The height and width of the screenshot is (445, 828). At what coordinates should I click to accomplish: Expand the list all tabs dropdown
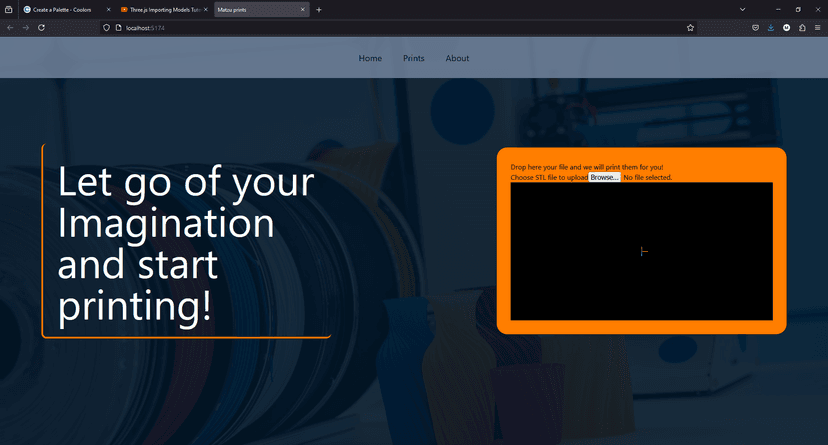742,9
